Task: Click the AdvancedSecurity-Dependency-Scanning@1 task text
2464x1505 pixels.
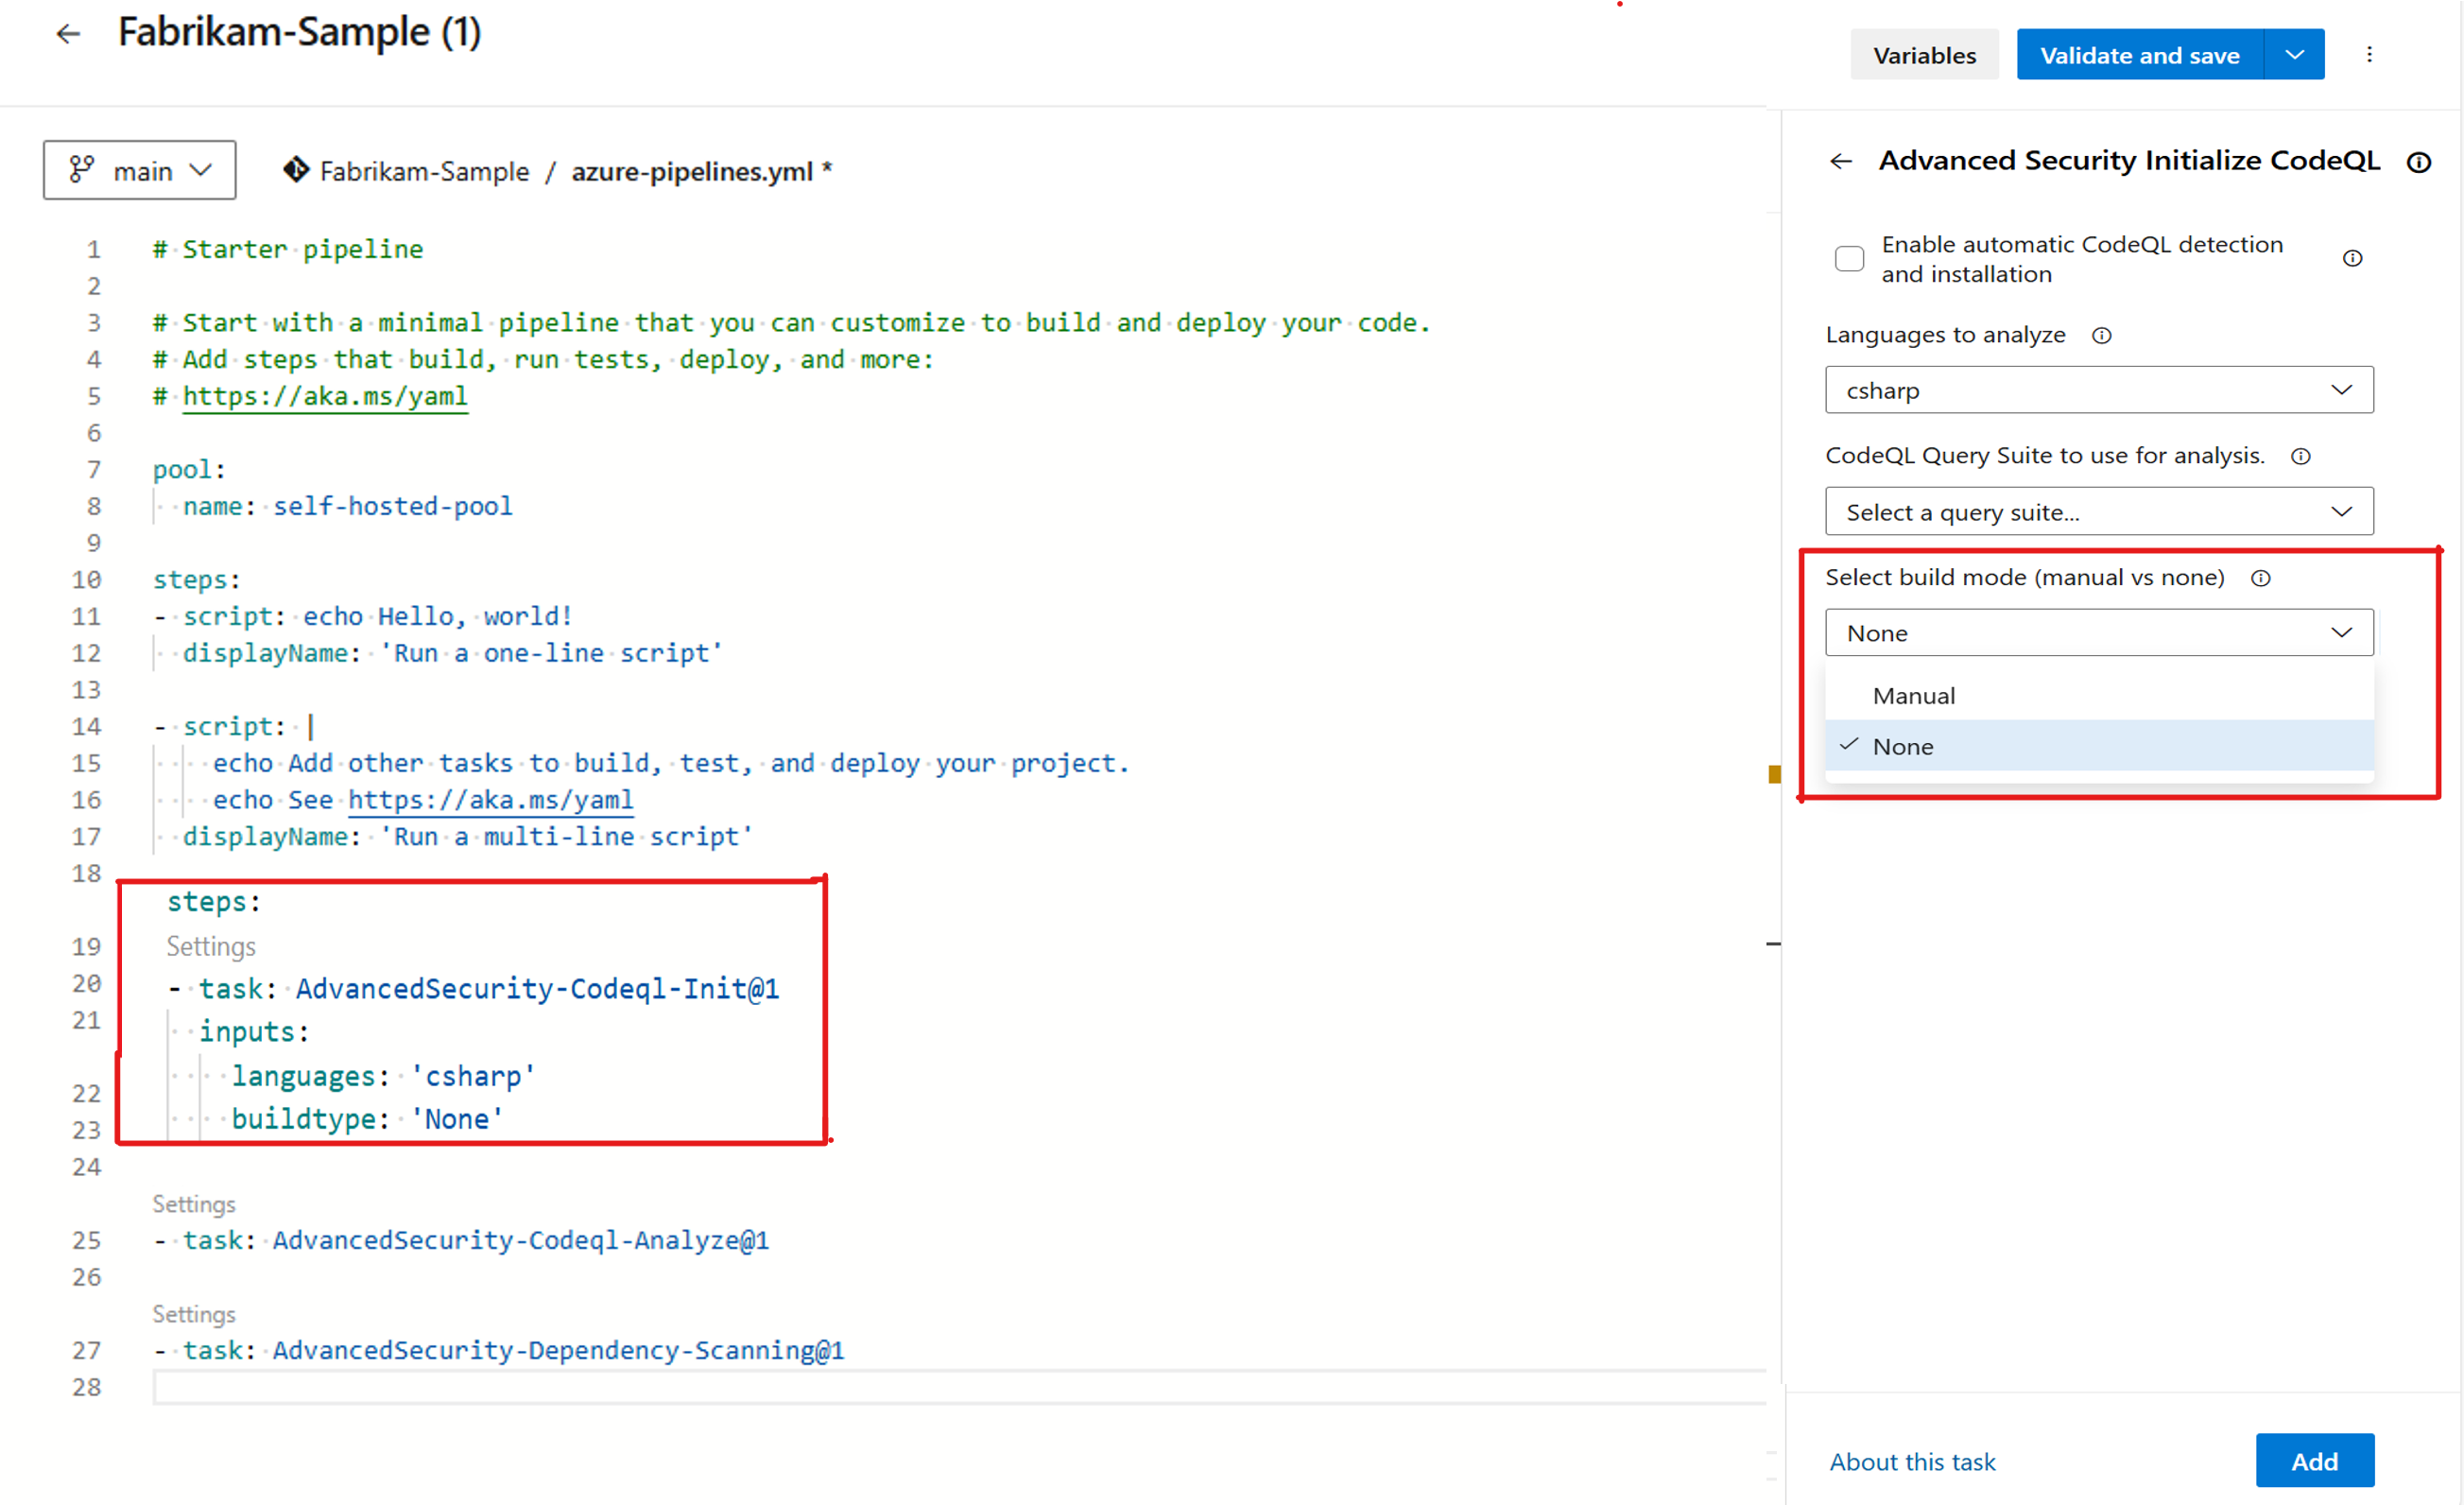Action: point(558,1350)
